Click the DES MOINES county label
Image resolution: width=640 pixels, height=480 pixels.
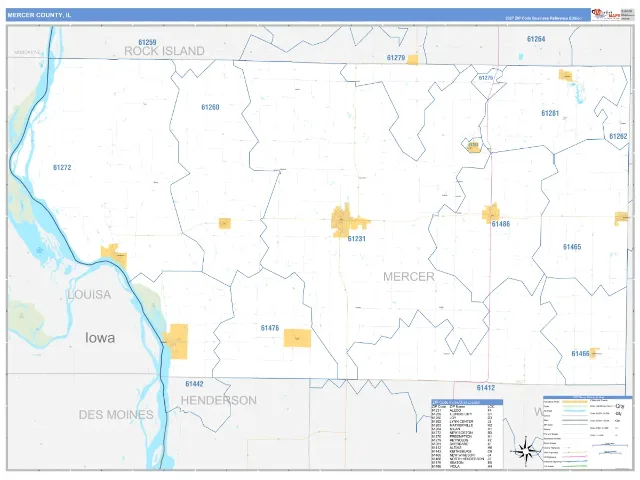116,415
